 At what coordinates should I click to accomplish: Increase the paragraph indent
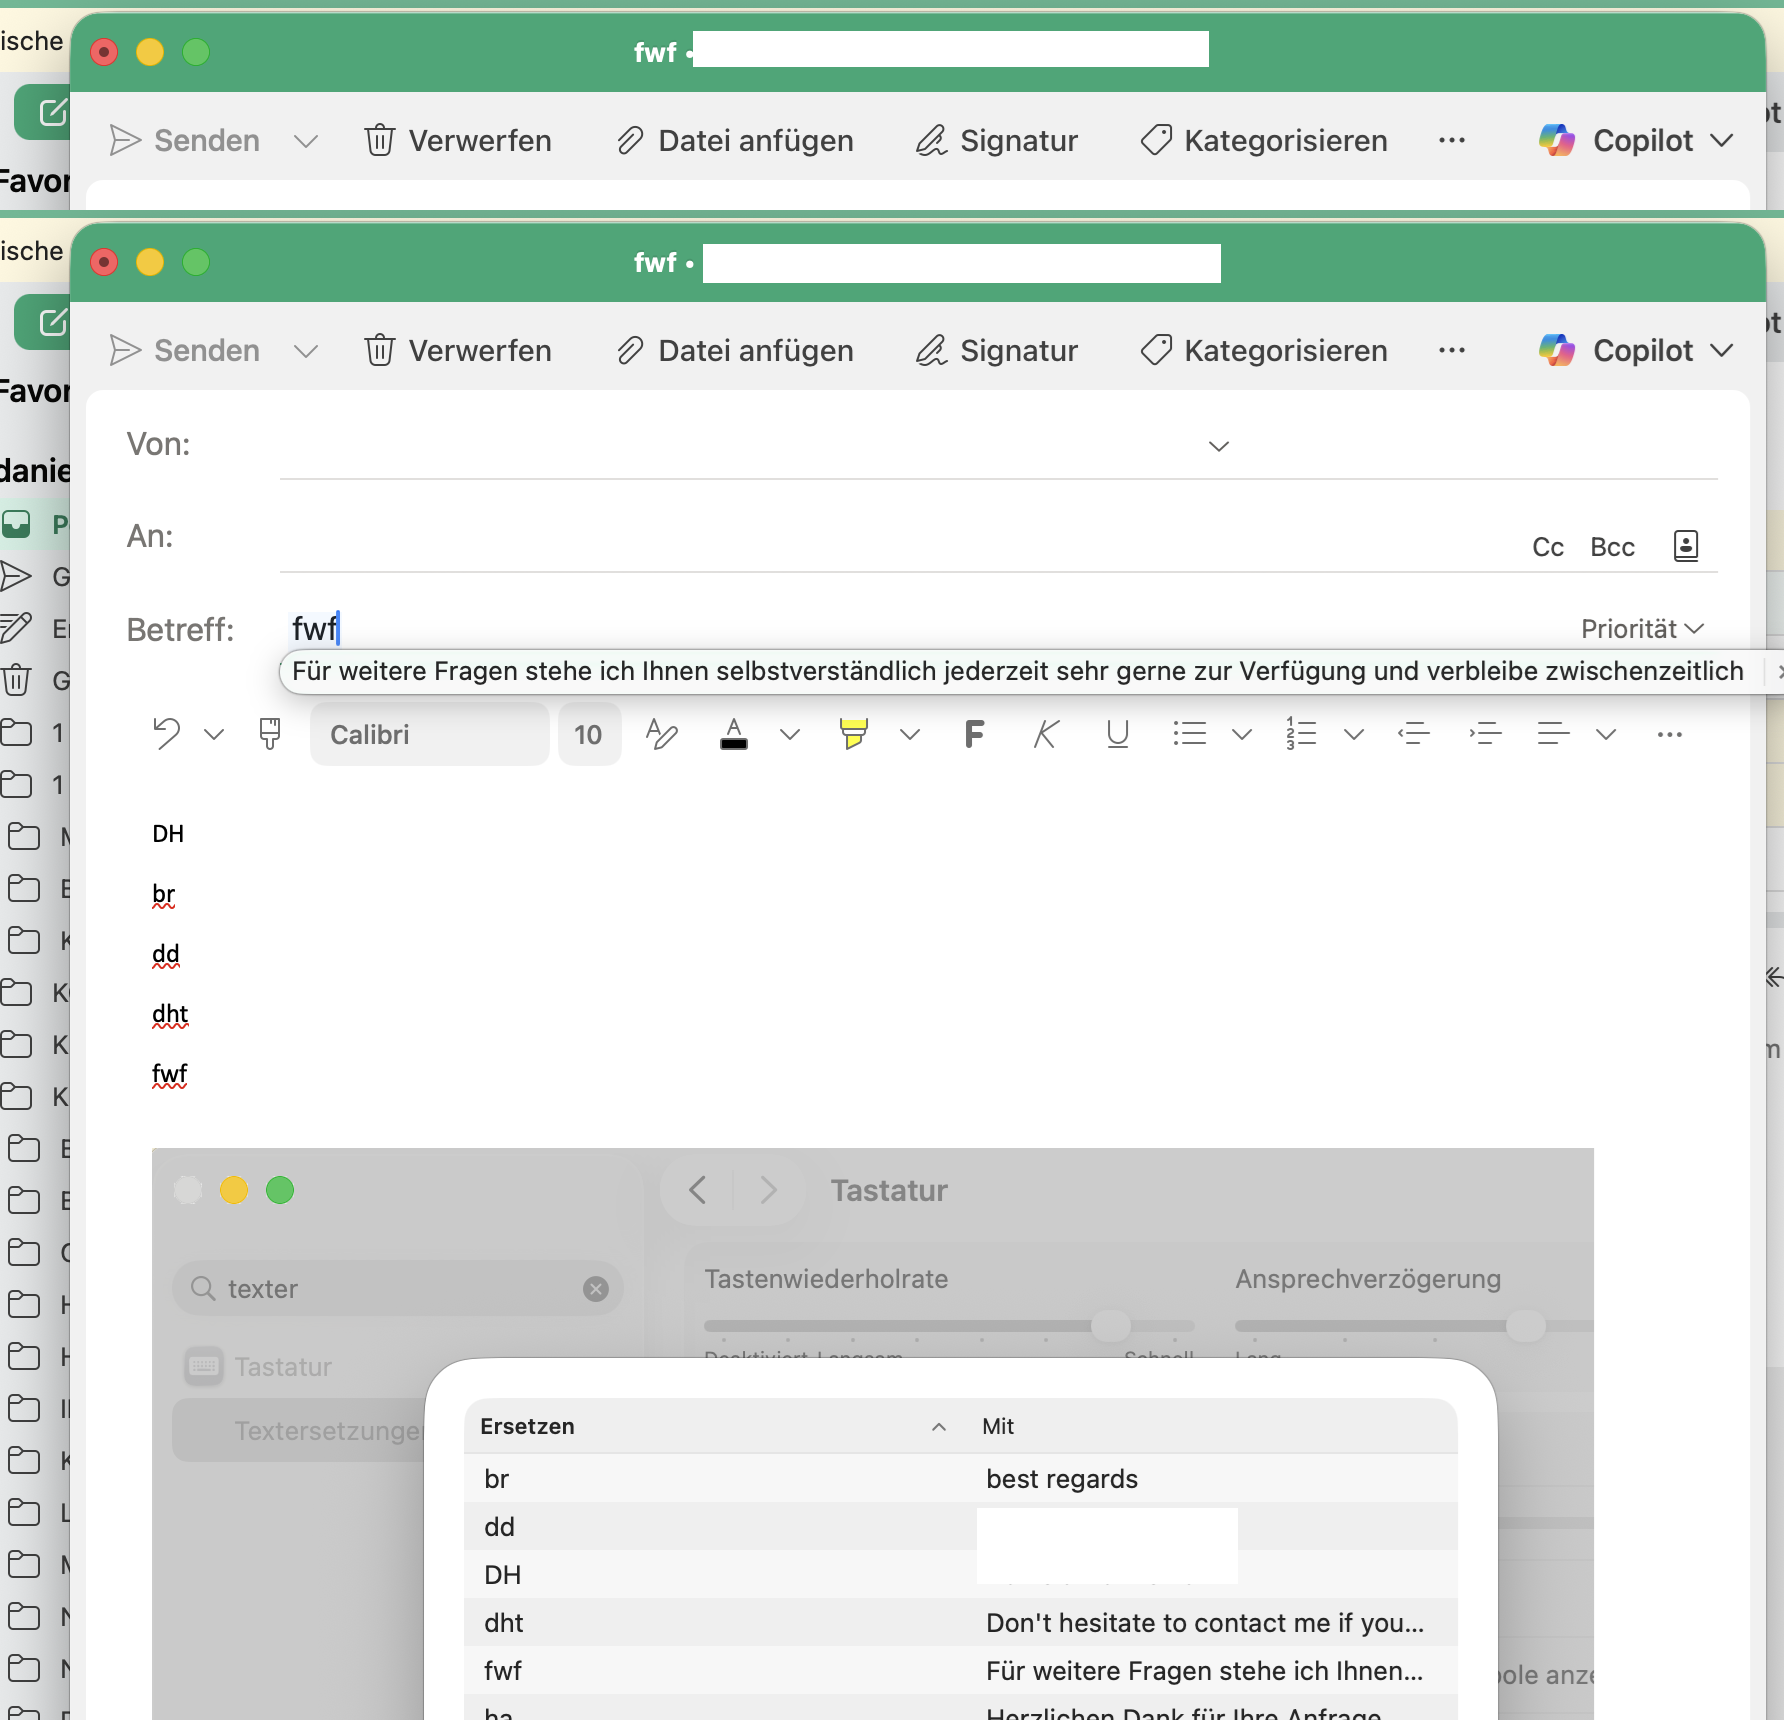pos(1486,734)
